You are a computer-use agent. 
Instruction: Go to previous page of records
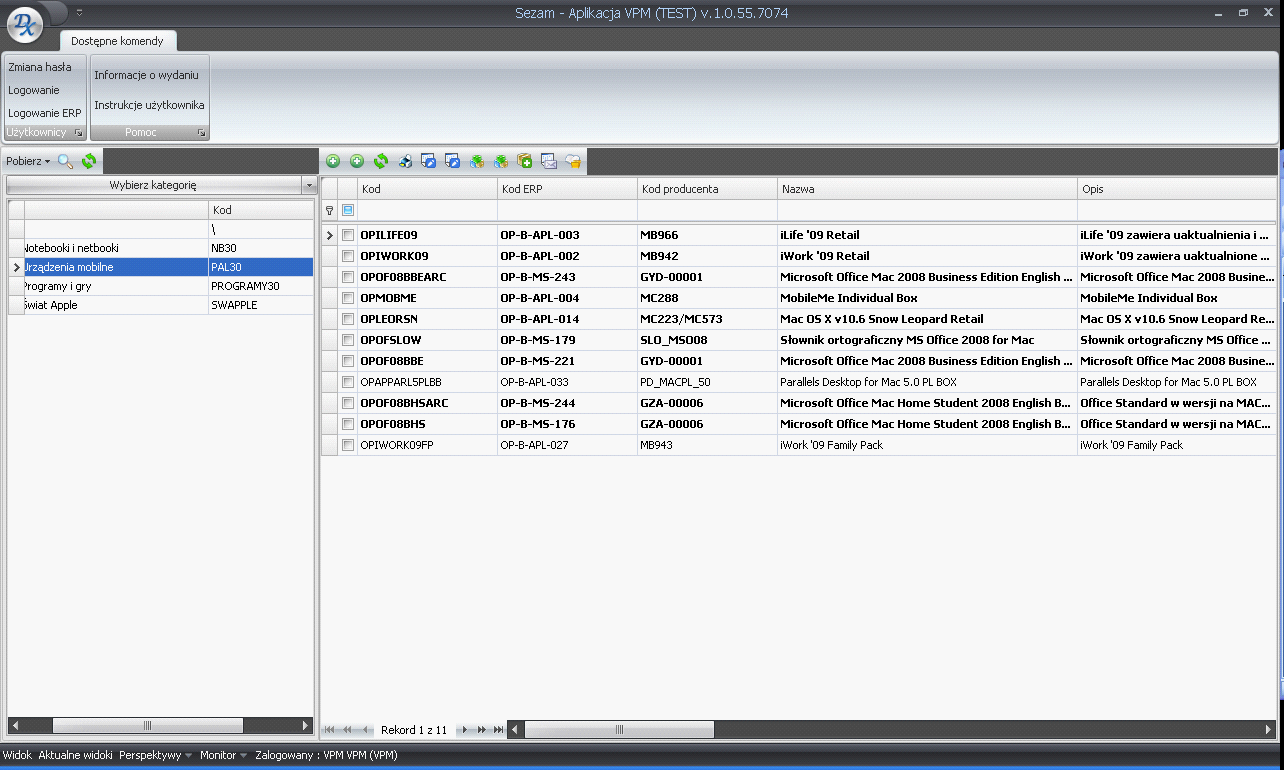(x=349, y=730)
